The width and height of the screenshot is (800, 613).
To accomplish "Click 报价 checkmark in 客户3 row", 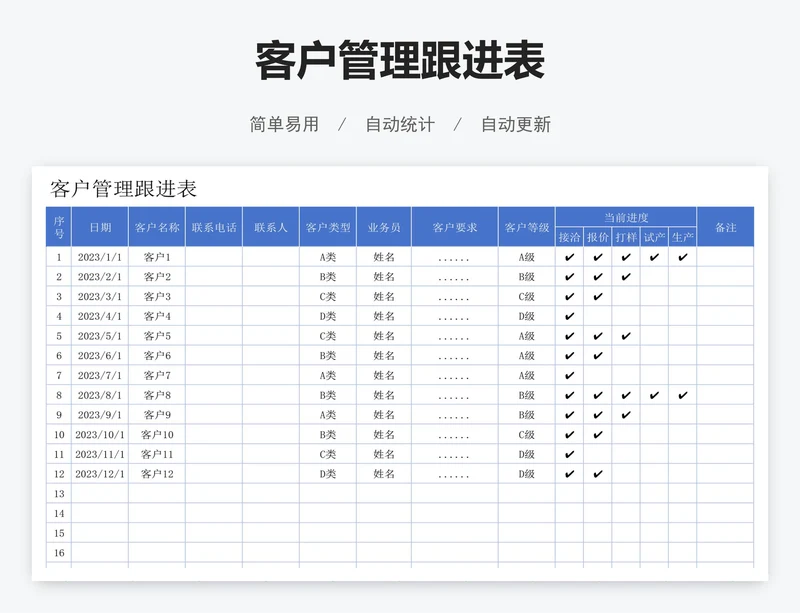I will [x=598, y=297].
